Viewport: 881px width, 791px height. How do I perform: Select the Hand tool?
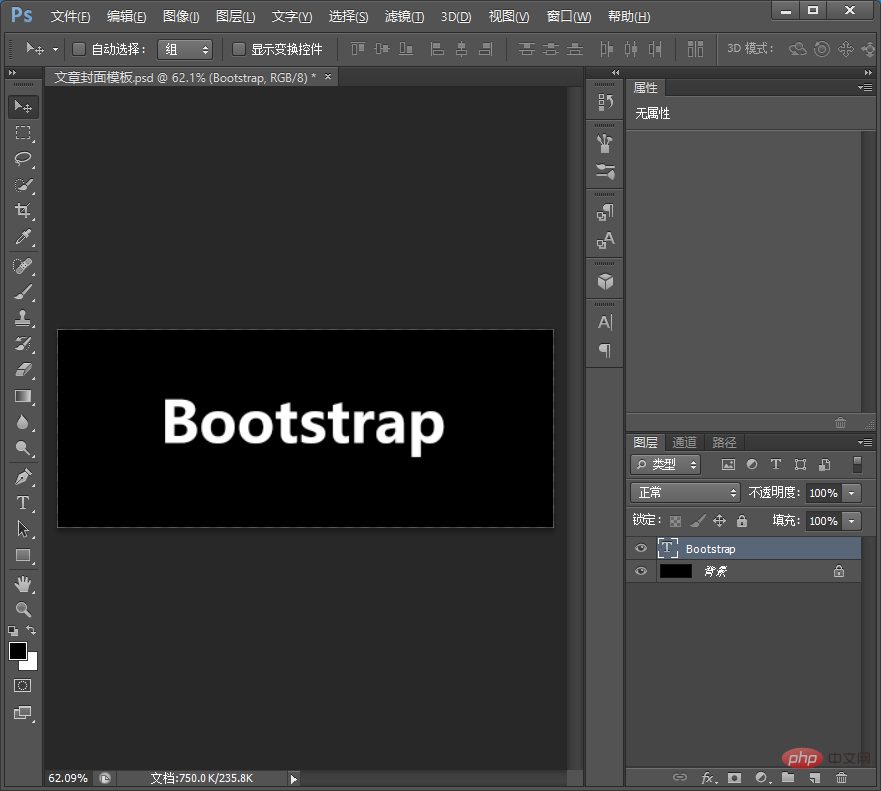tap(23, 584)
